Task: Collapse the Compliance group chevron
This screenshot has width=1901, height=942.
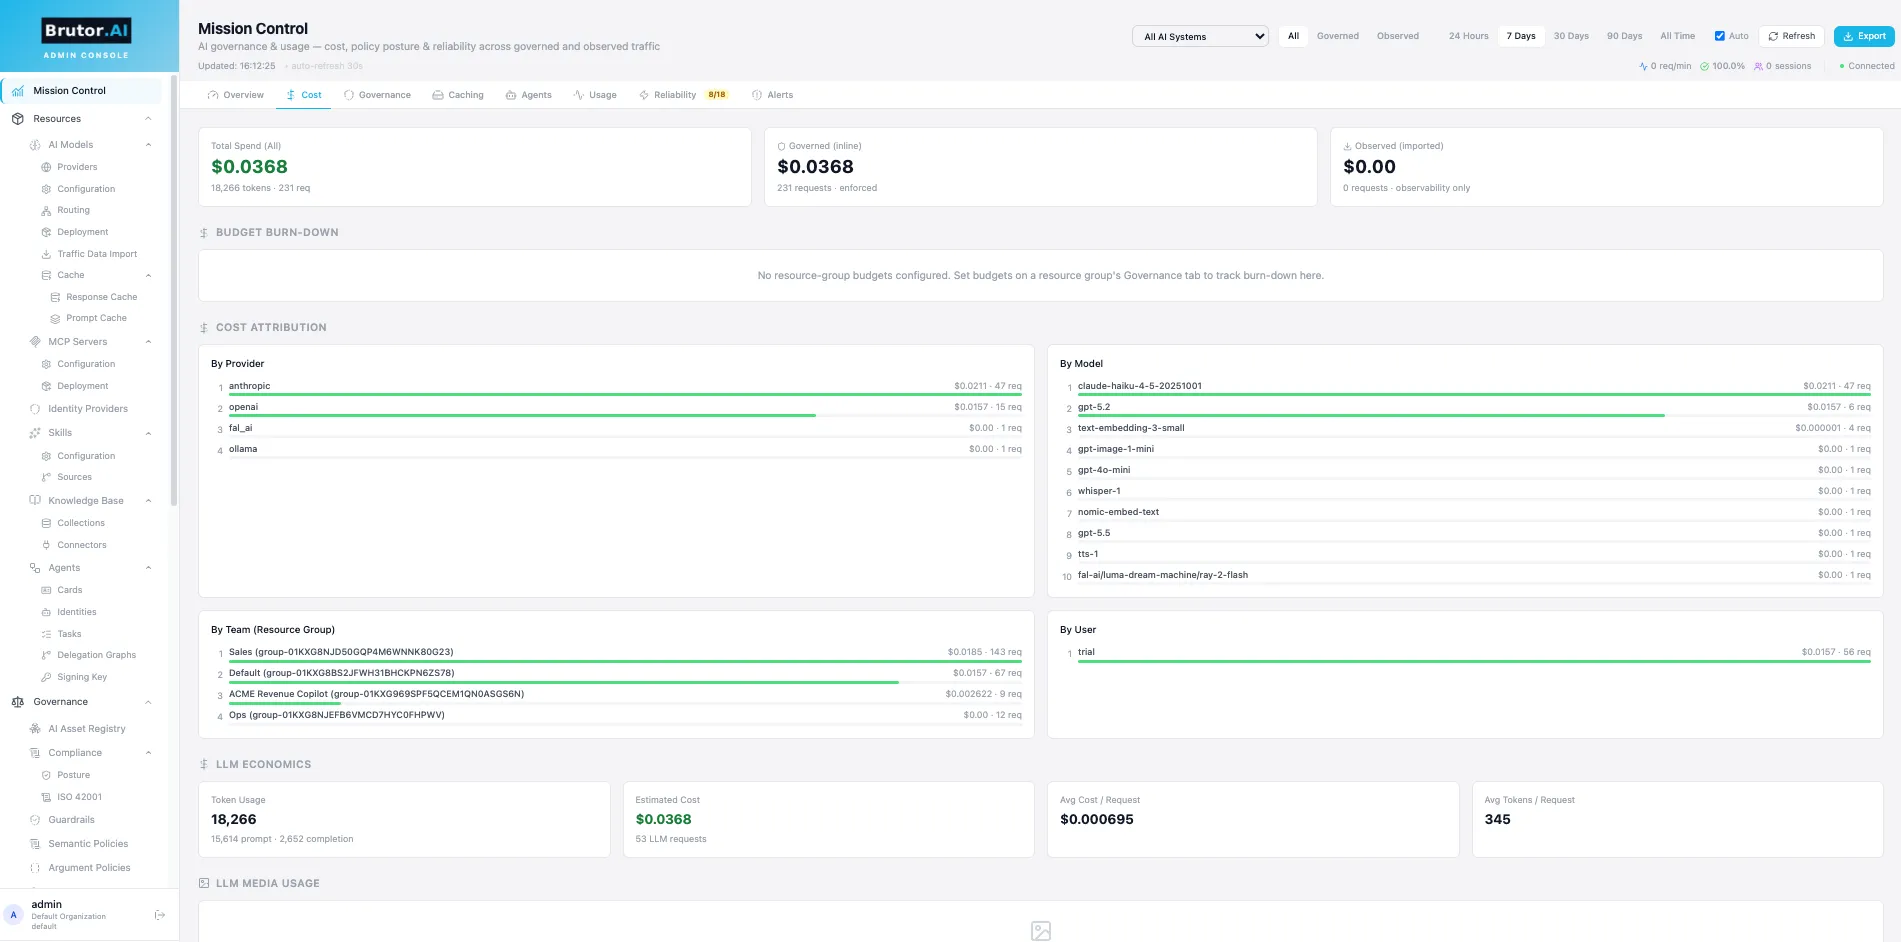Action: [x=148, y=753]
